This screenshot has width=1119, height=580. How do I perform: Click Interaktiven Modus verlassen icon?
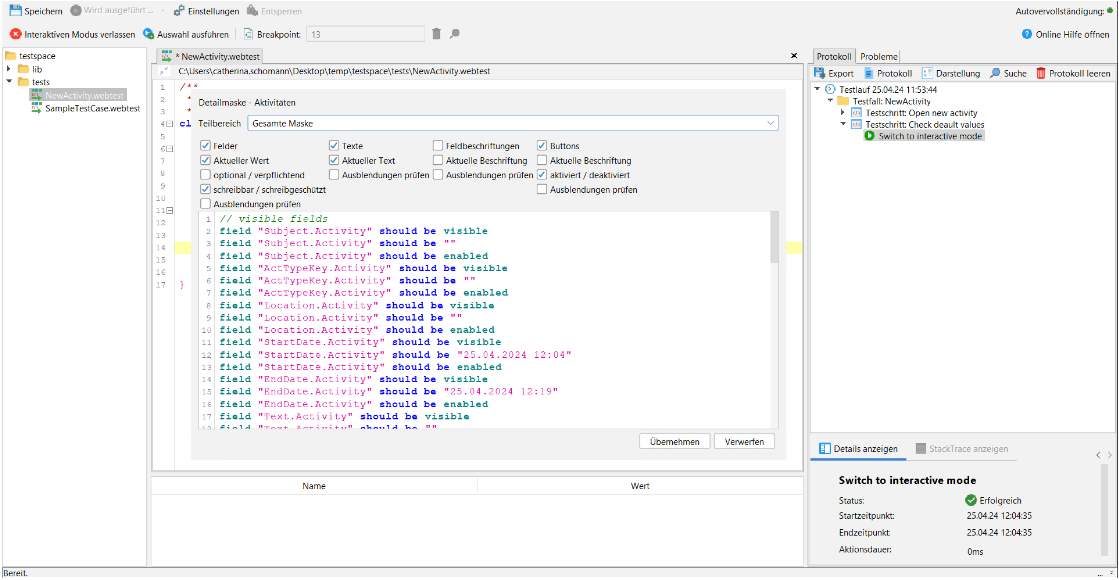click(16, 34)
